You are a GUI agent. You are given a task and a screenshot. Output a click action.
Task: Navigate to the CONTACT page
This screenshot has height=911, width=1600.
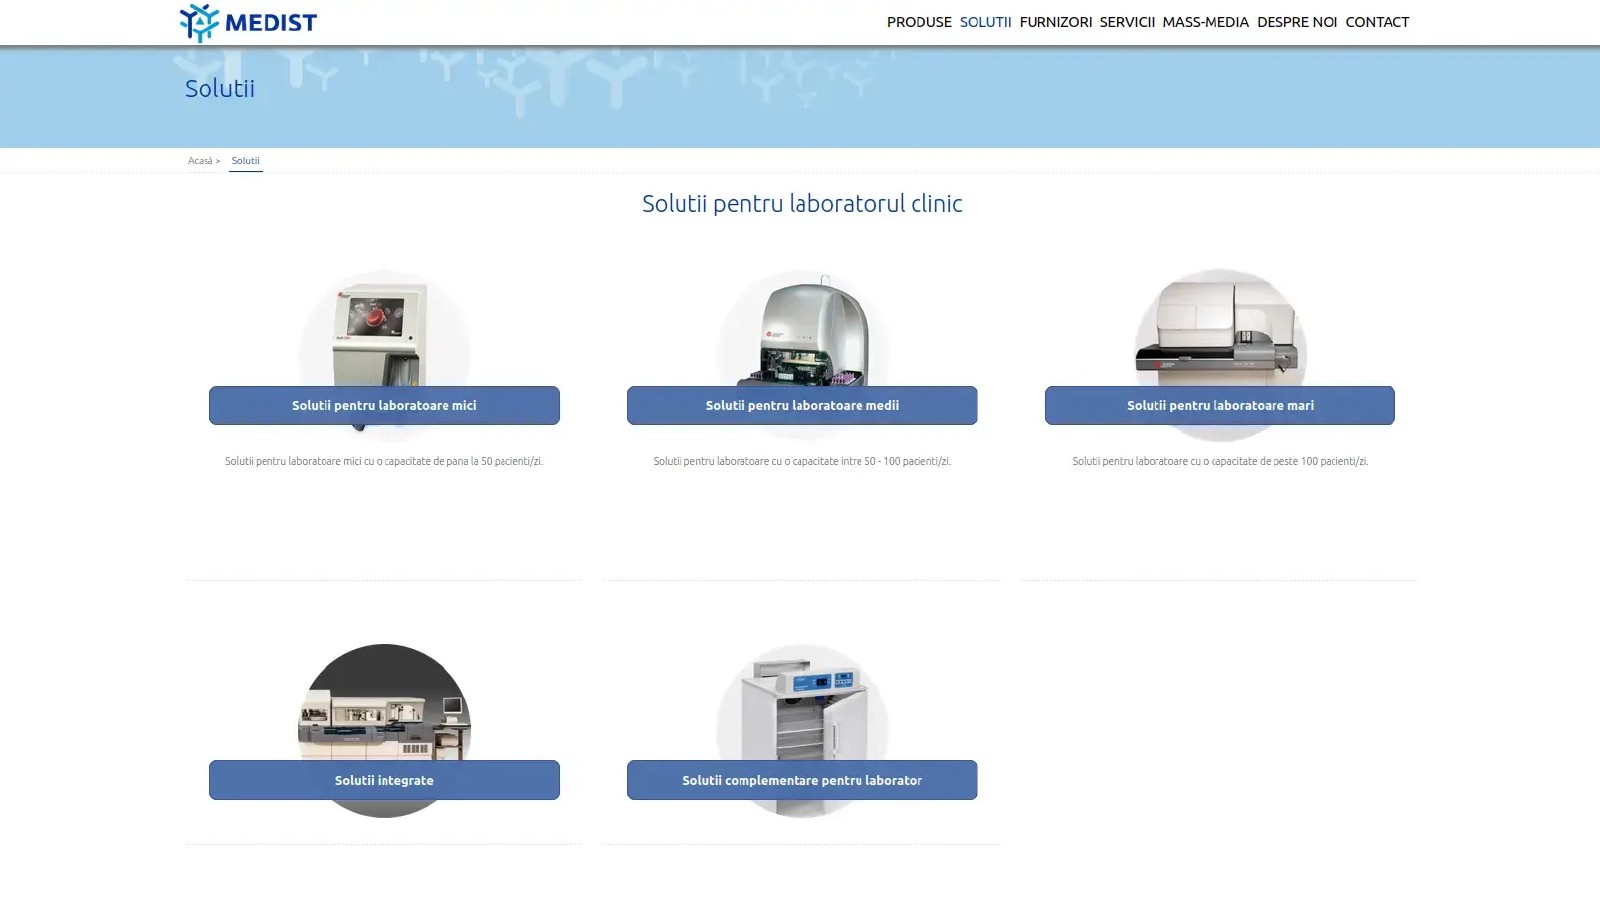pyautogui.click(x=1377, y=22)
